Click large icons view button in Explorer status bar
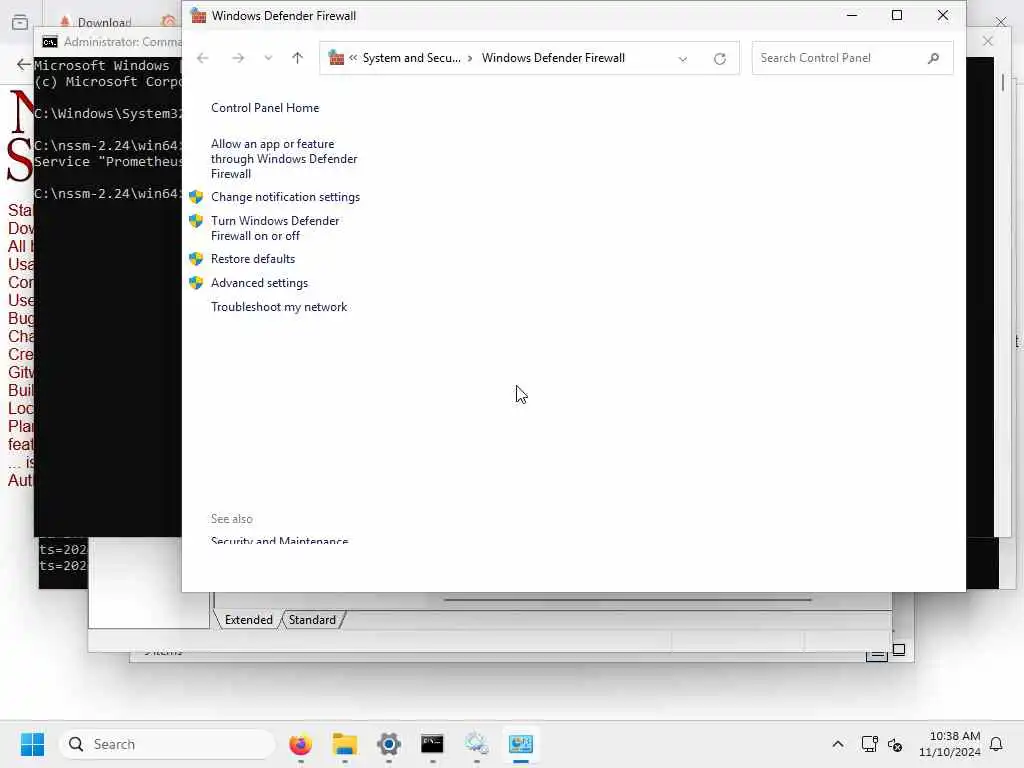The width and height of the screenshot is (1024, 768). point(899,650)
